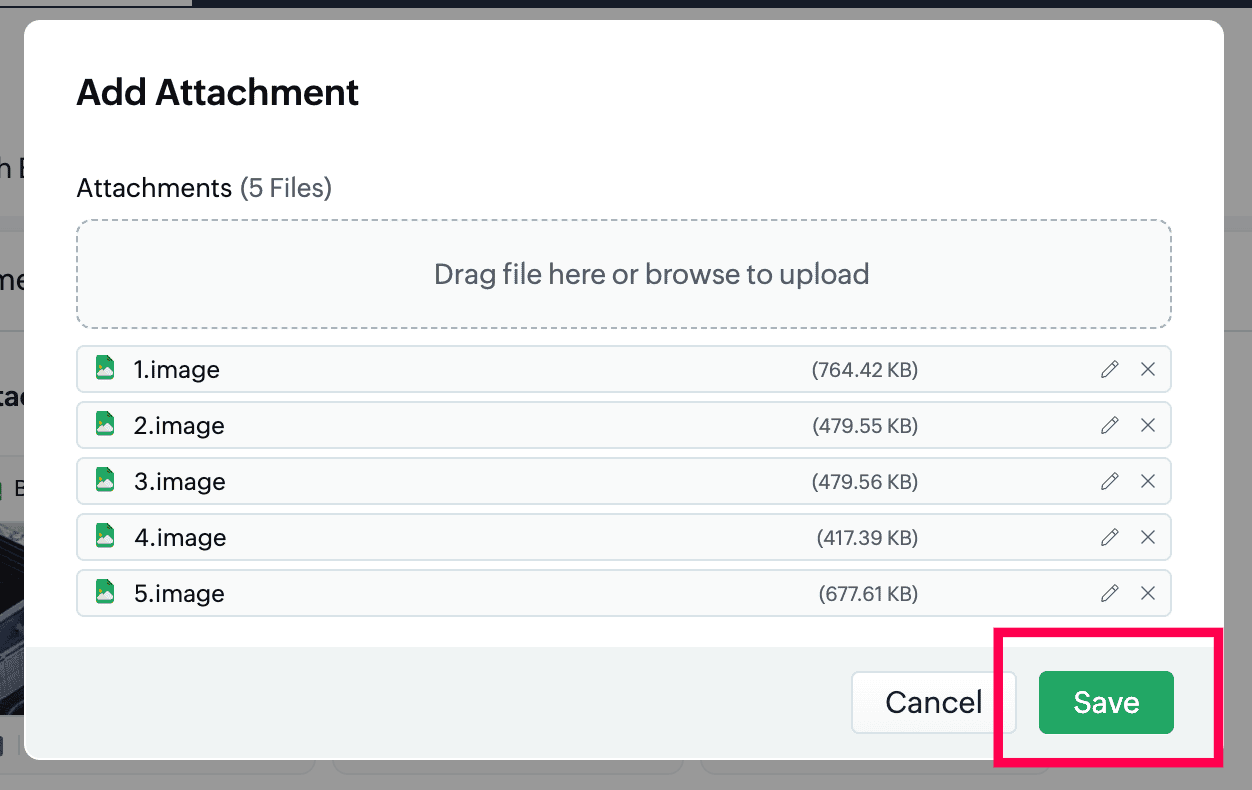Click the pencil edit icon for 1.image
The width and height of the screenshot is (1252, 790).
pos(1109,370)
